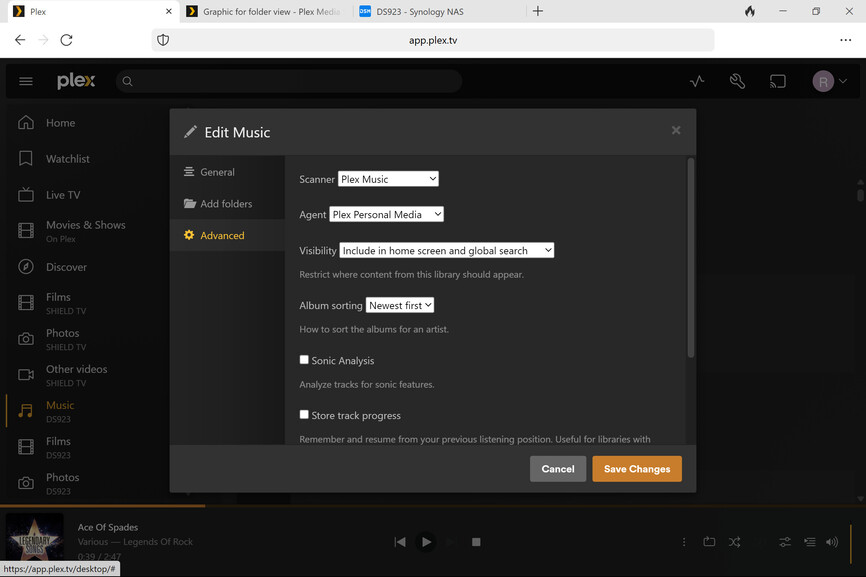Image resolution: width=866 pixels, height=577 pixels.
Task: Switch to Add folders tab
Action: pyautogui.click(x=227, y=204)
